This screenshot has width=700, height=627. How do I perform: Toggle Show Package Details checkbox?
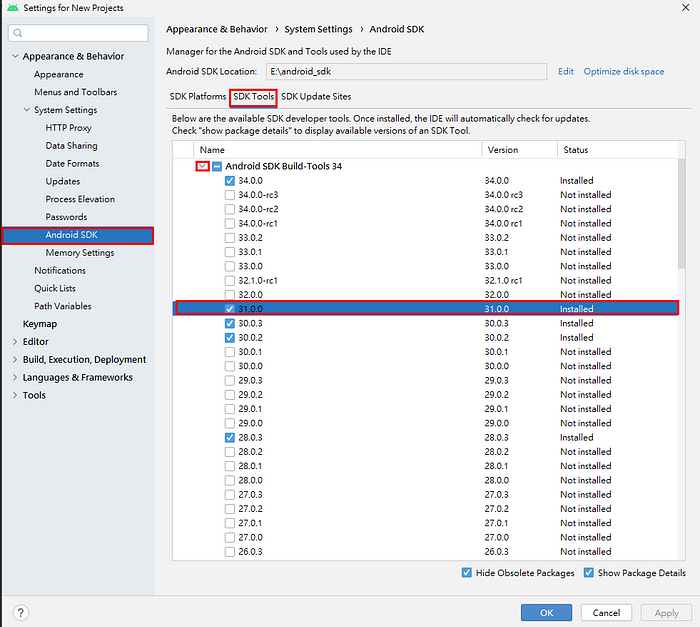[x=588, y=573]
